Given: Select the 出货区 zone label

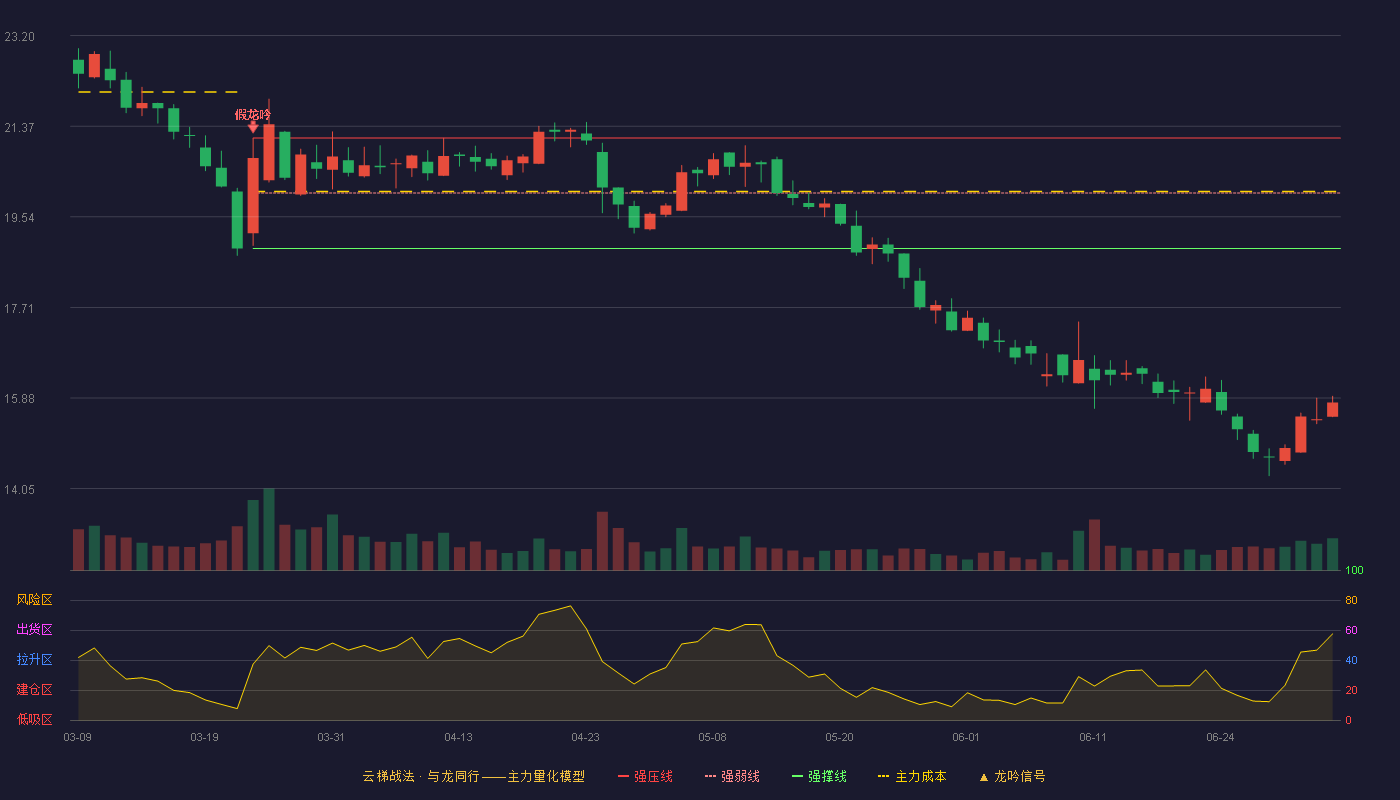Looking at the screenshot, I should [x=34, y=630].
